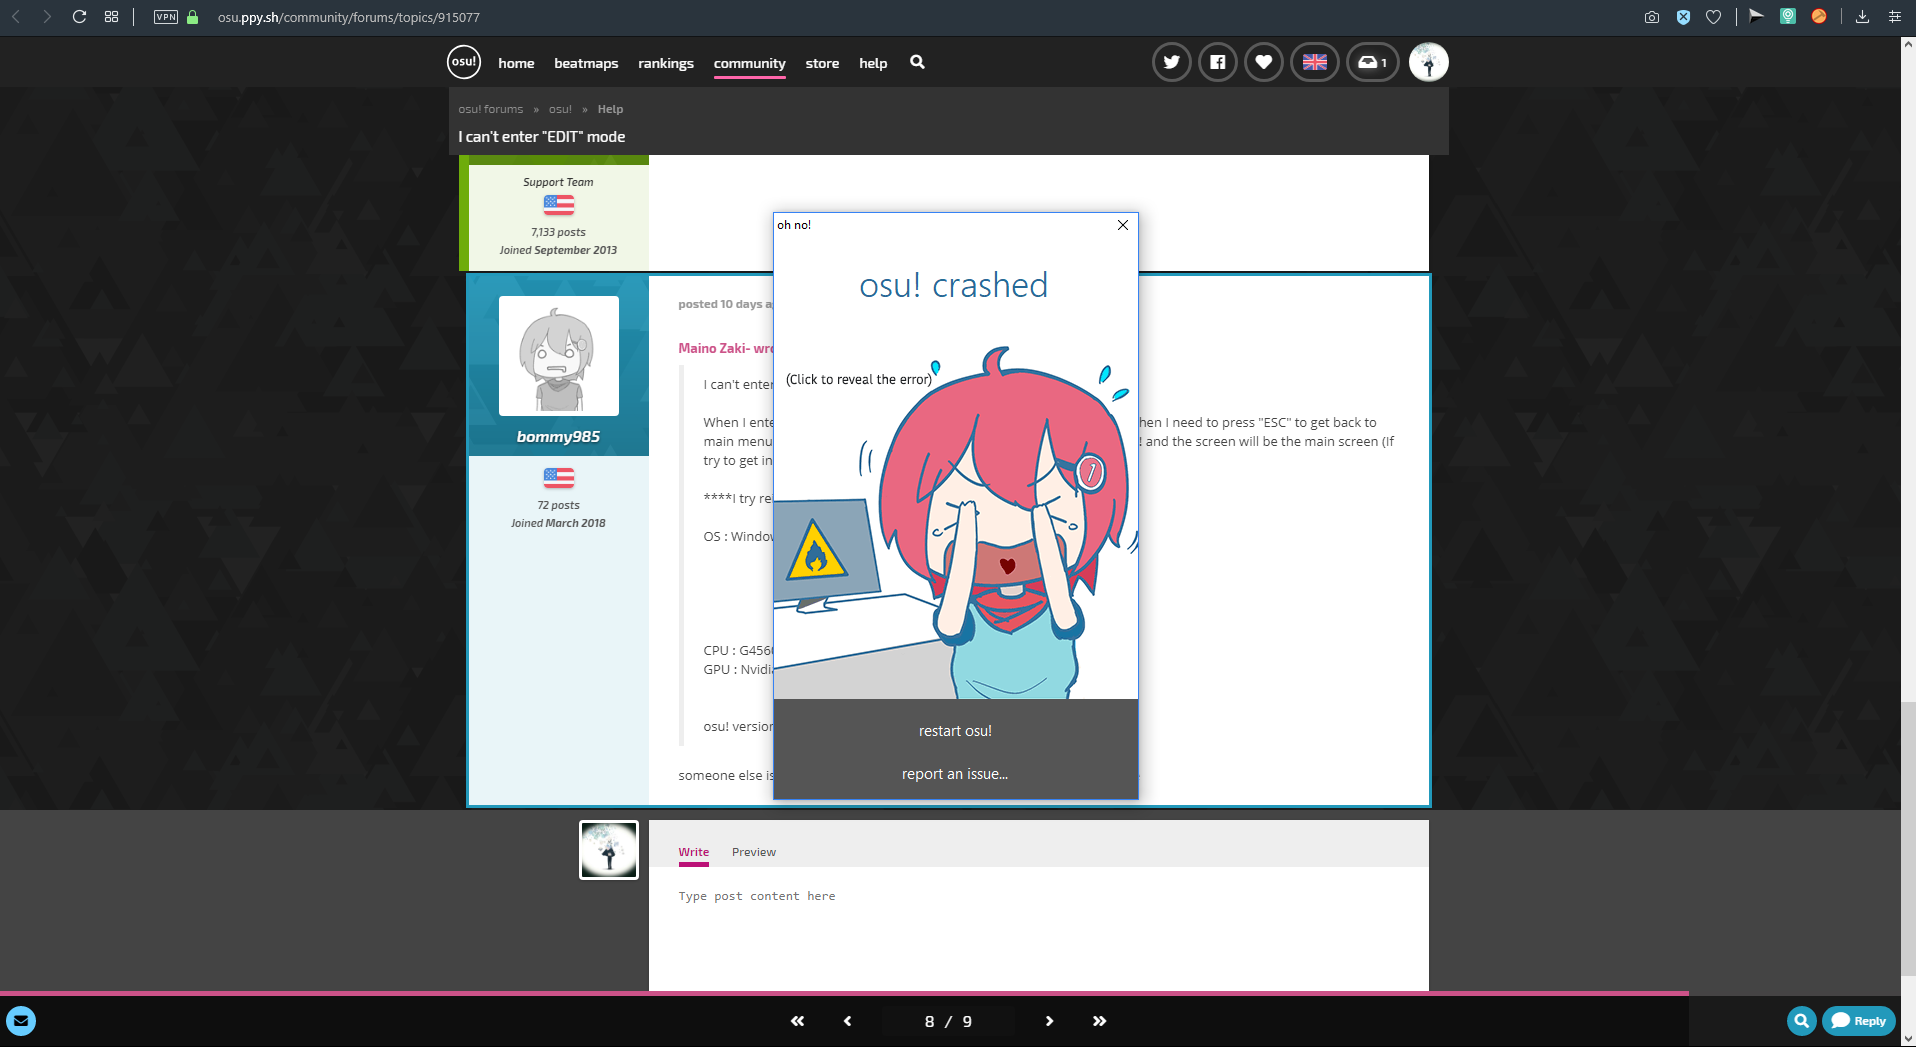Go to next post with right arrow
Screen dimensions: 1916x1047
click(1049, 1021)
